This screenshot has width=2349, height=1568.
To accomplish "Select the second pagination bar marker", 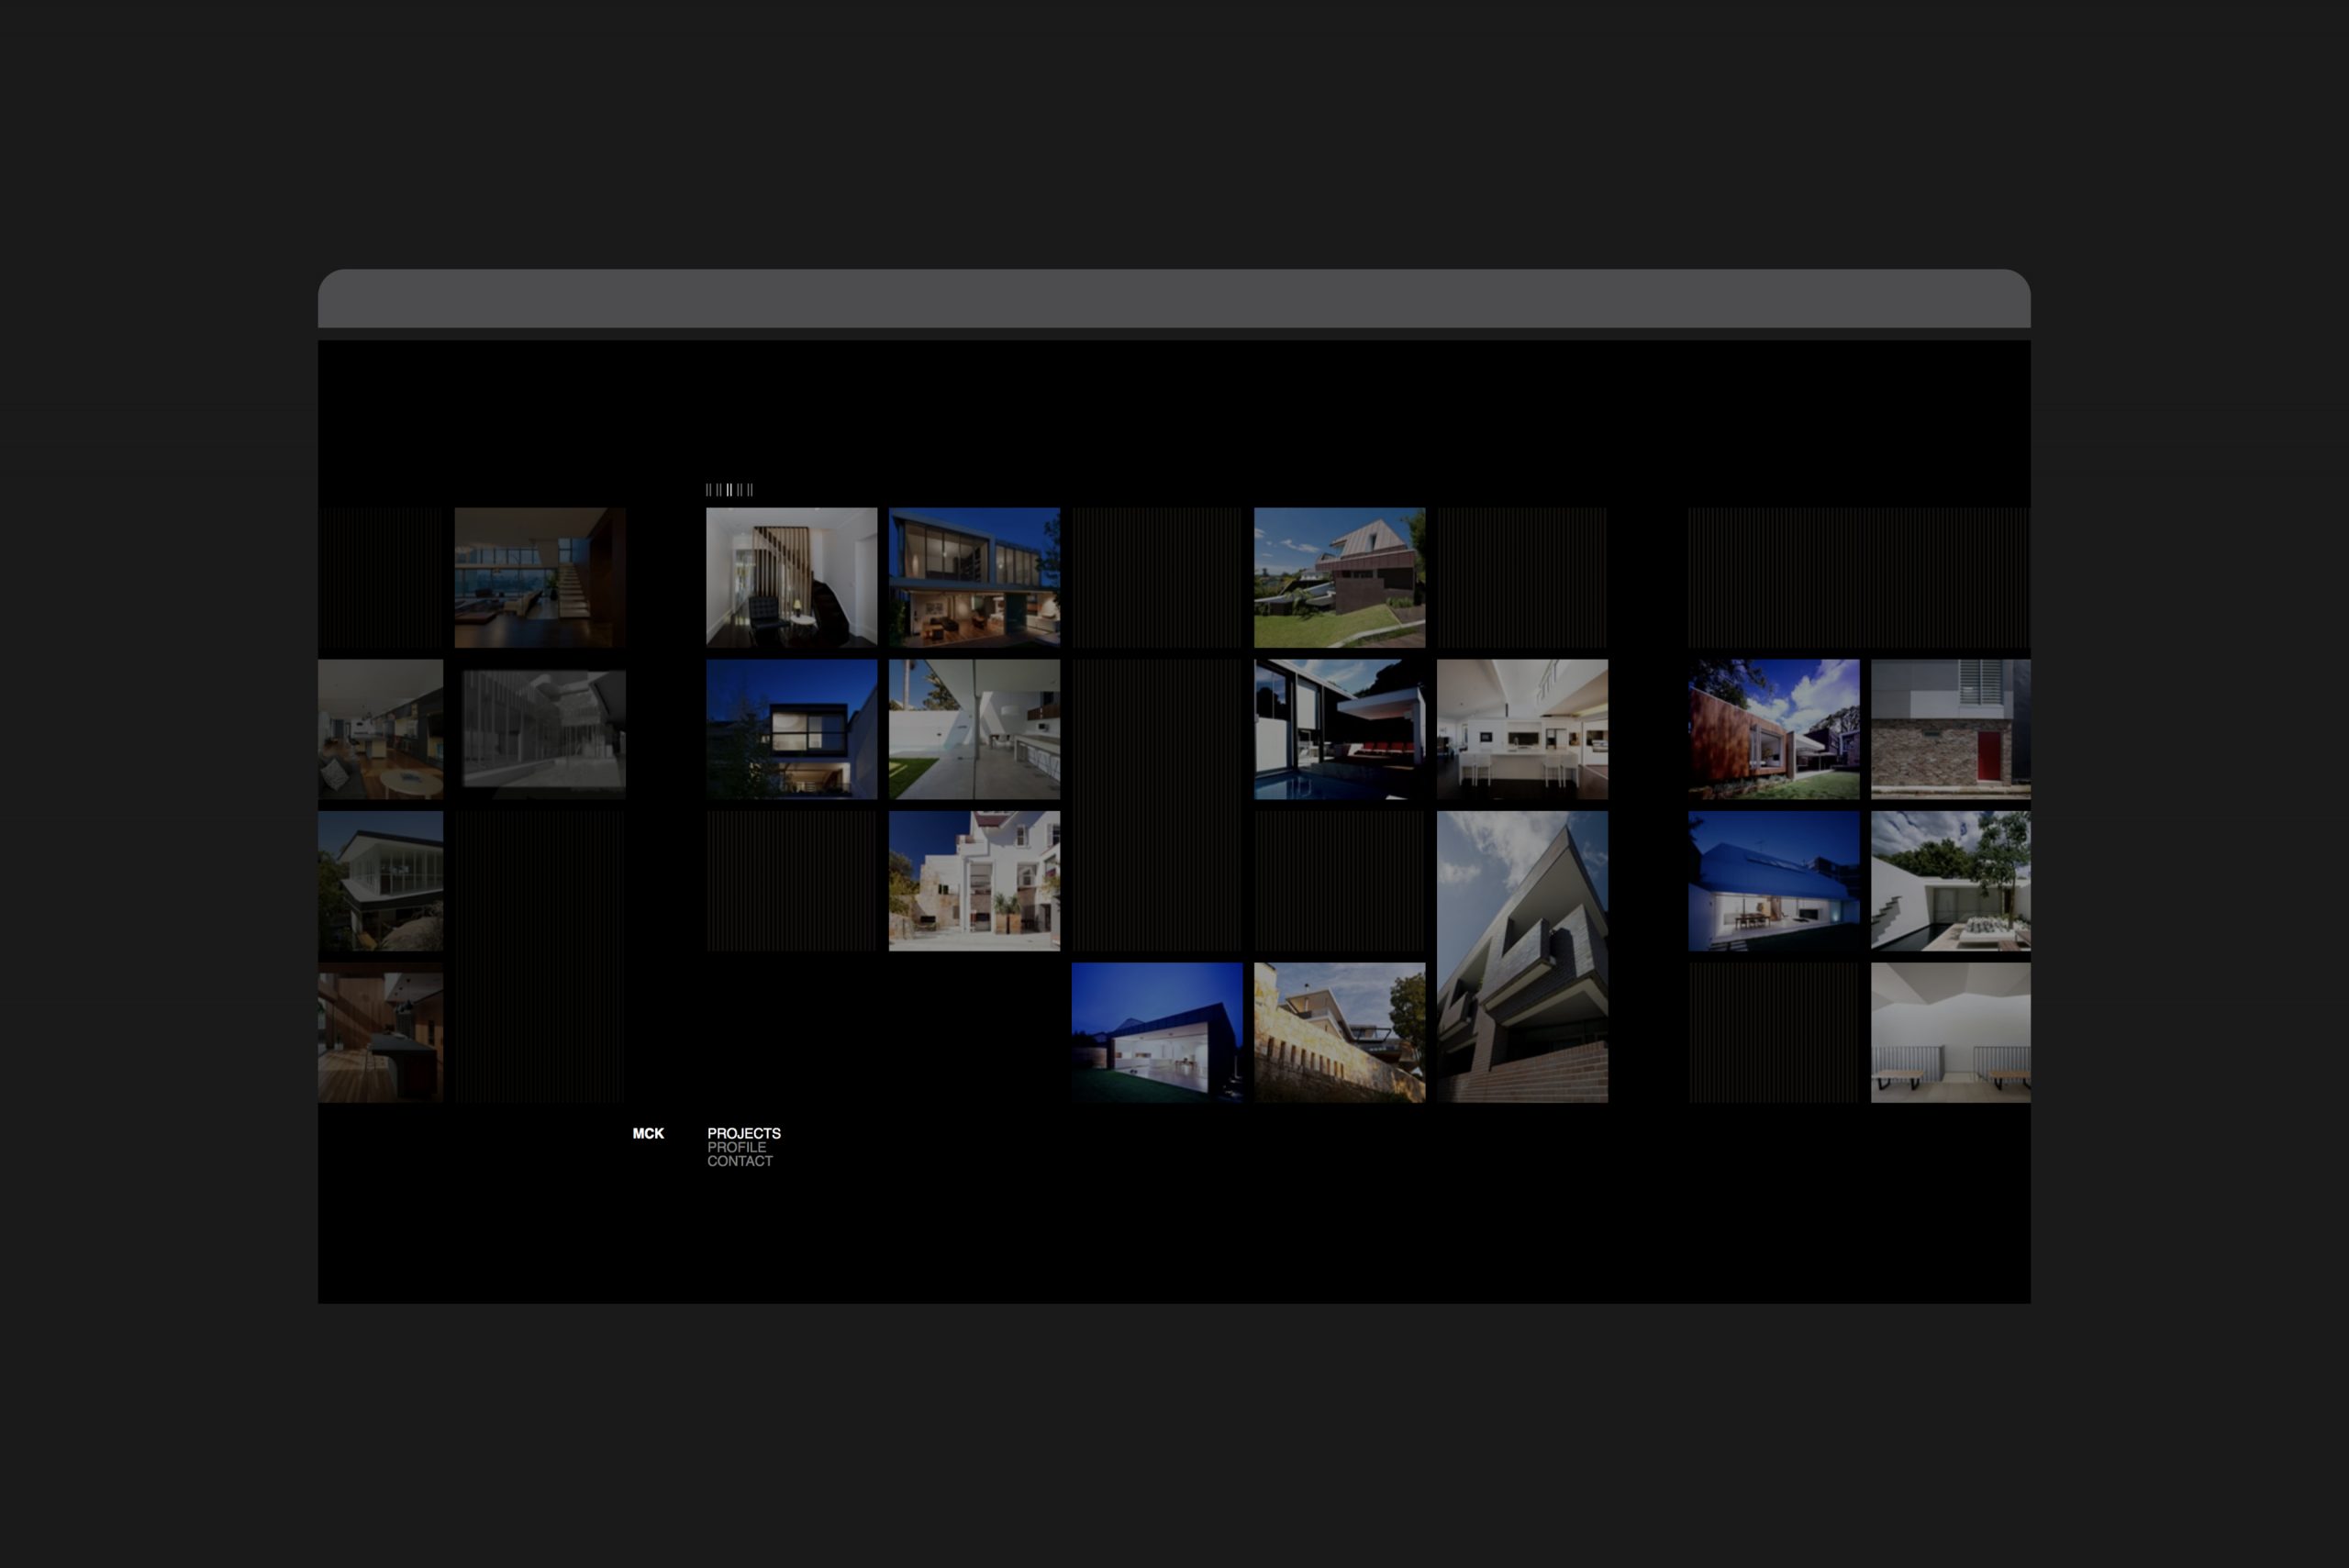I will 720,490.
